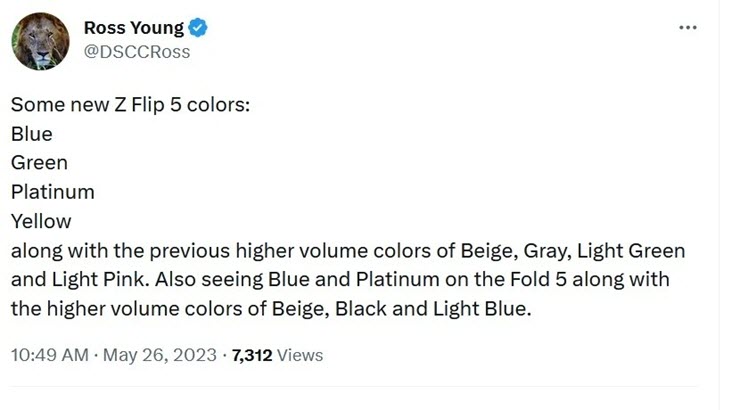740x410 pixels.
Task: Click the blue verified badge
Action: [198, 28]
